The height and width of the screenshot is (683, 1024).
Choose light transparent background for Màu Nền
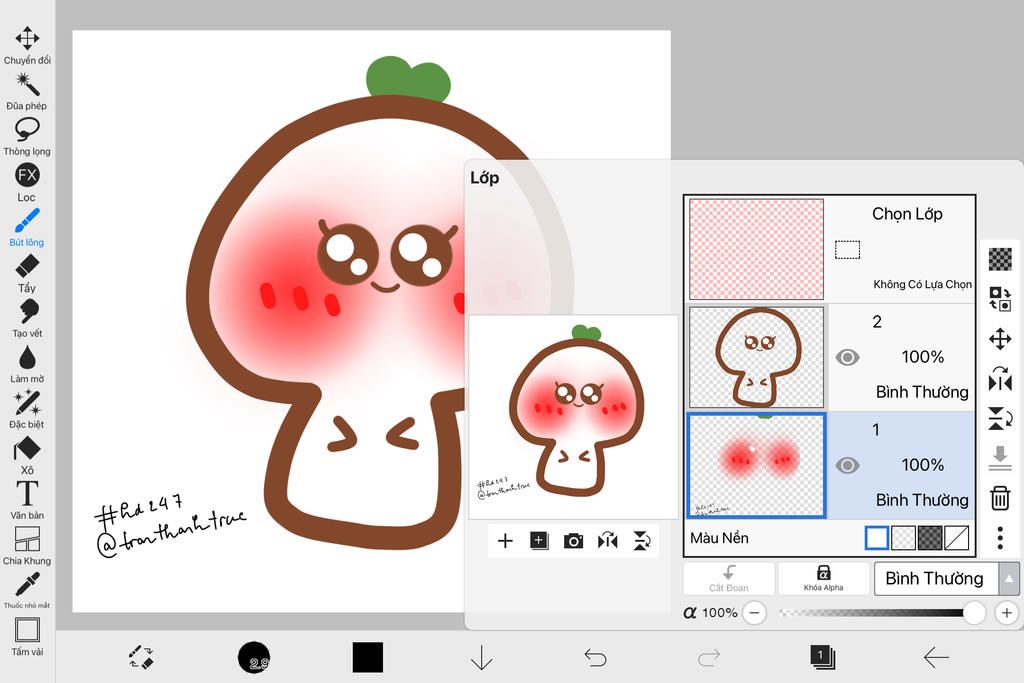(x=903, y=538)
